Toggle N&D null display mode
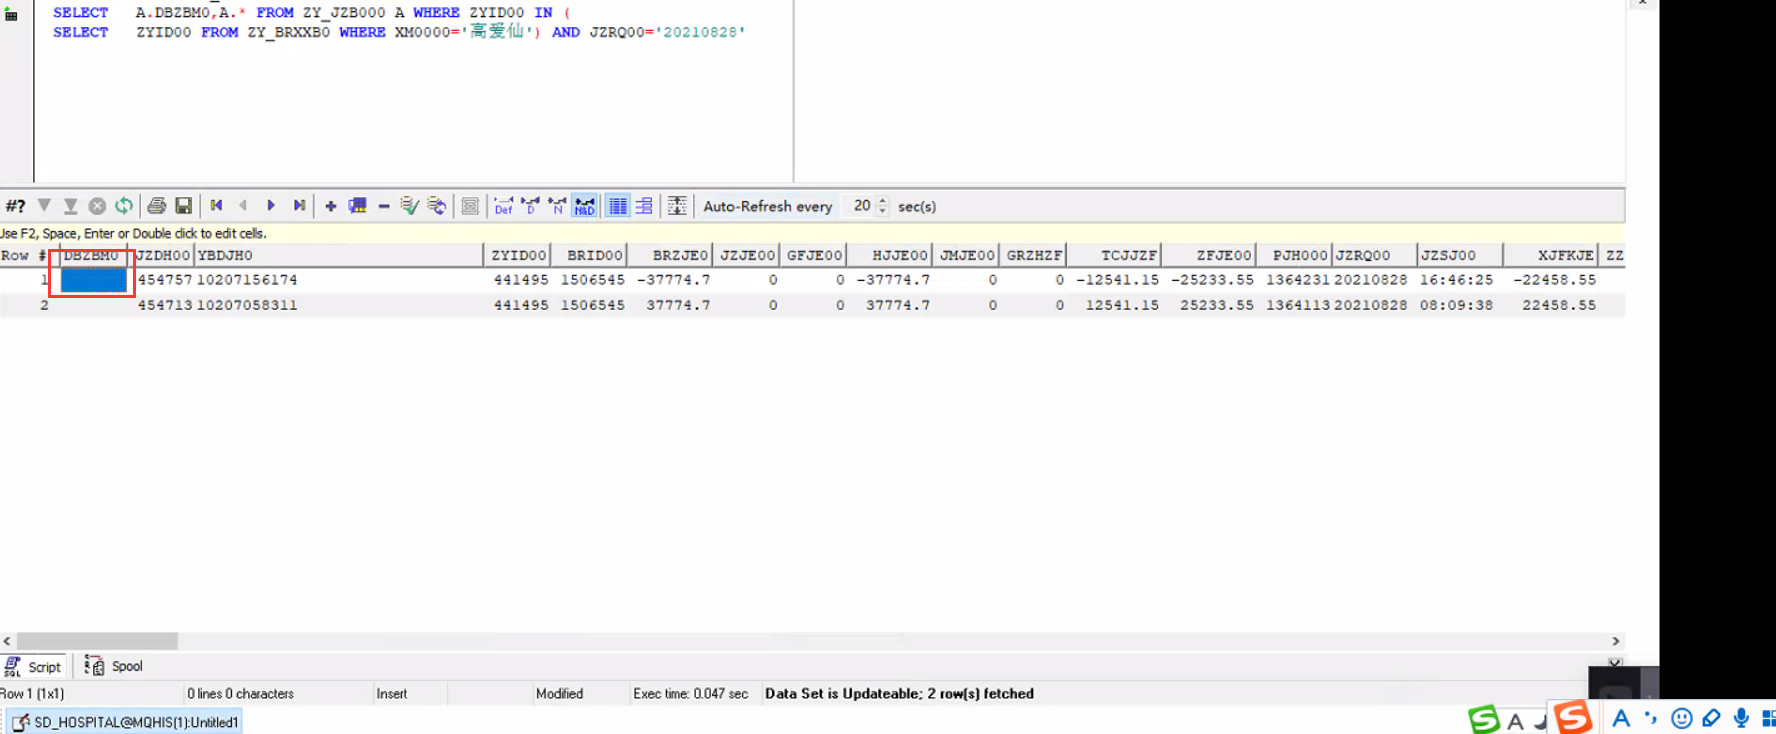 point(585,206)
